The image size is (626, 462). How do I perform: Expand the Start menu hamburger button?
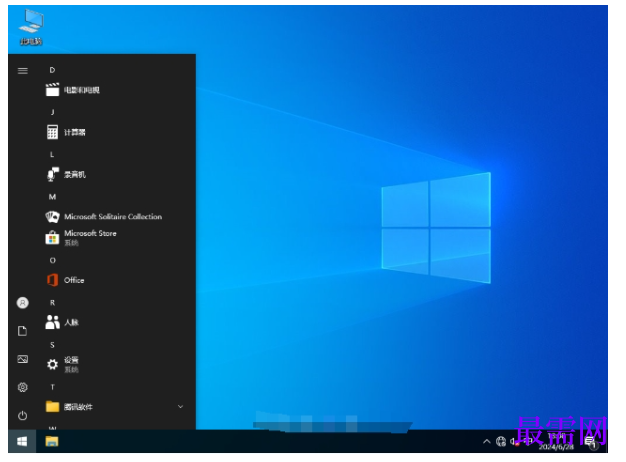(x=23, y=71)
